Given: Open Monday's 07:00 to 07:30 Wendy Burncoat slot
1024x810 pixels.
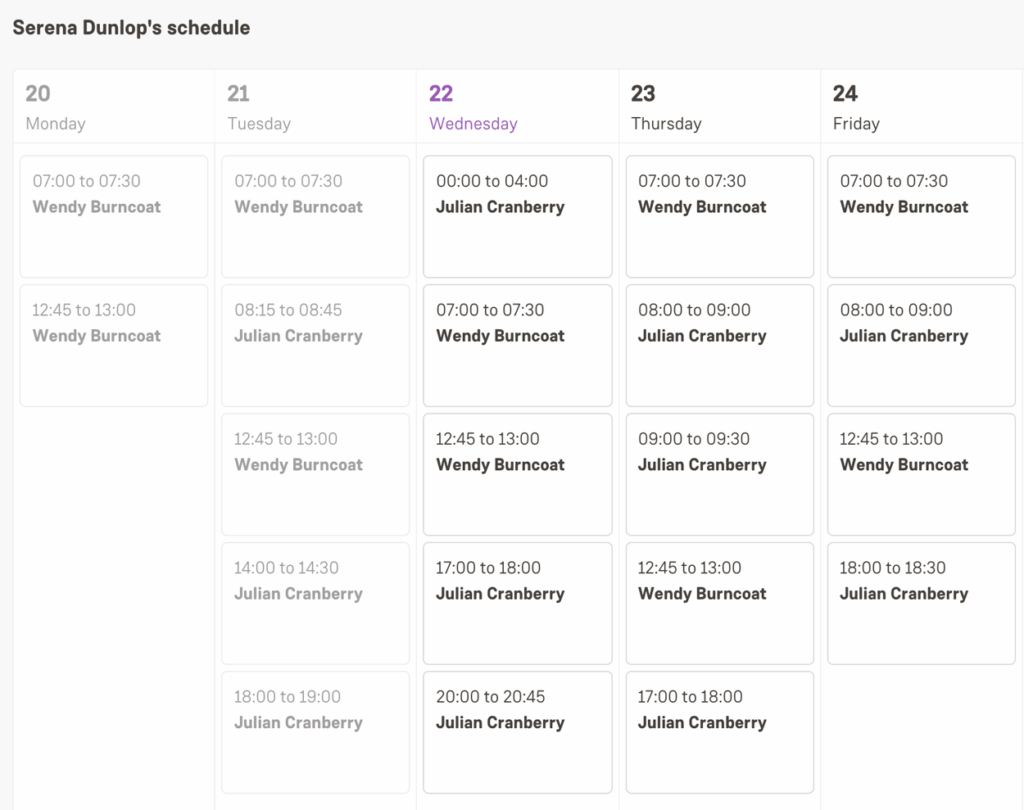Looking at the screenshot, I should click(x=114, y=216).
